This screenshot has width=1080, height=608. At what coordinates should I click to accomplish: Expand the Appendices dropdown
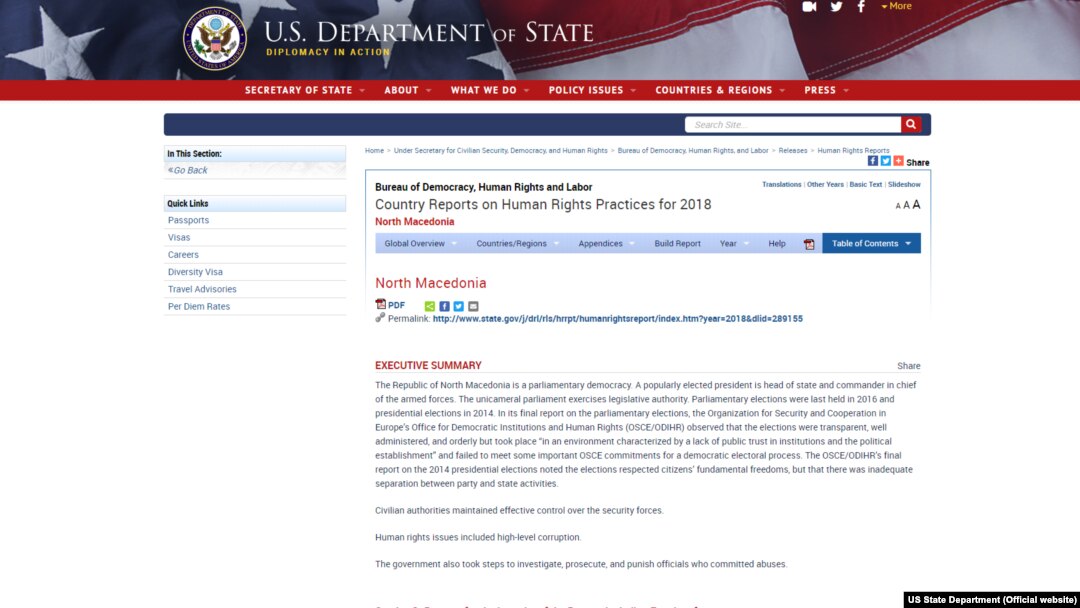[606, 244]
